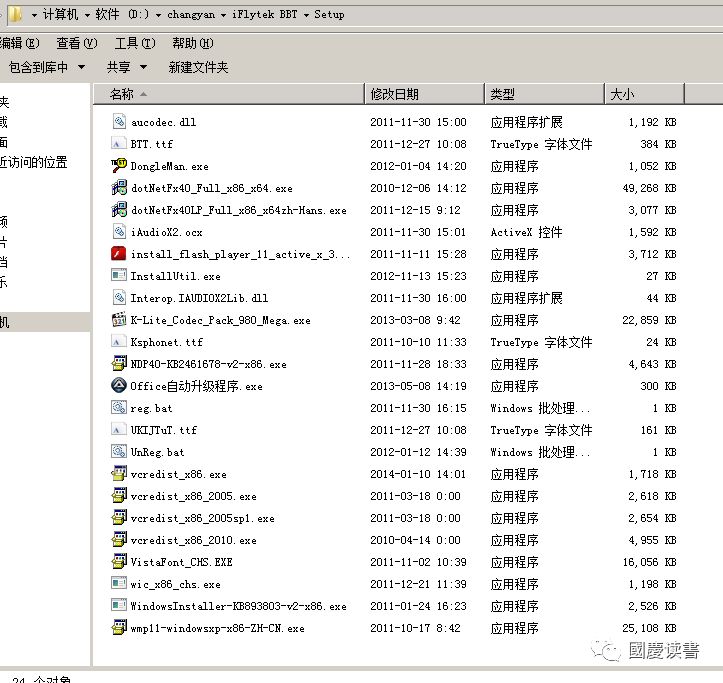Expand arrow after 计算机 in address bar
The image size is (723, 683).
(87, 15)
